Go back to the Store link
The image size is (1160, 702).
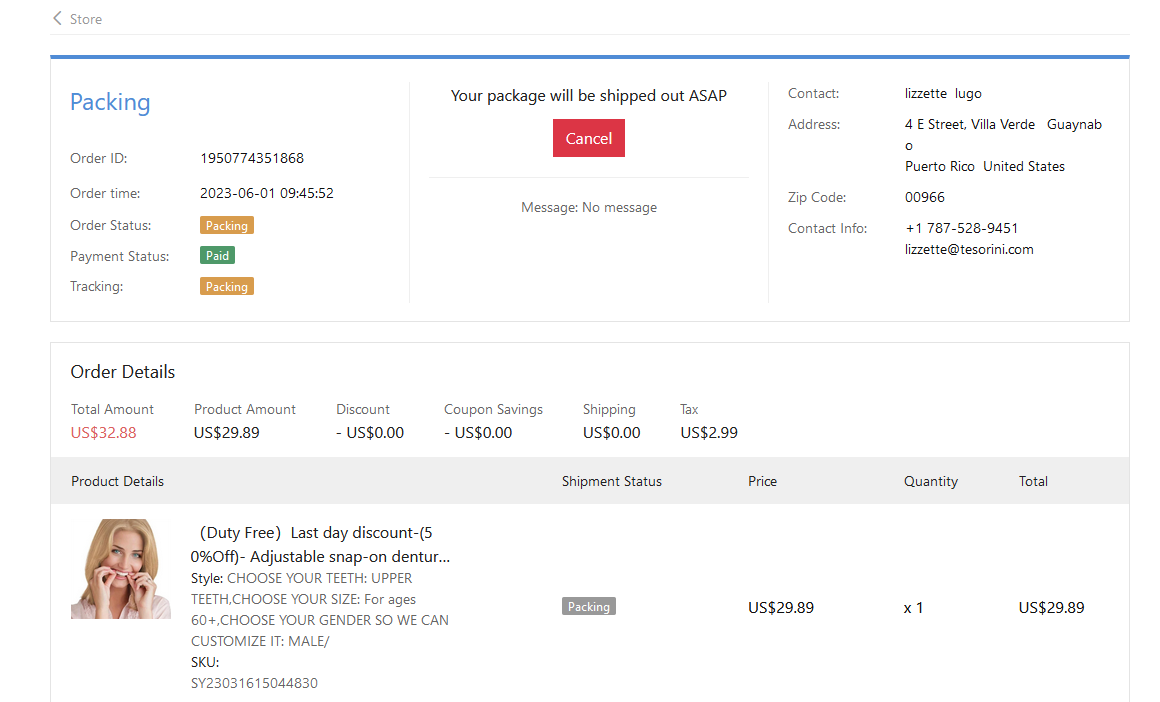coord(85,19)
